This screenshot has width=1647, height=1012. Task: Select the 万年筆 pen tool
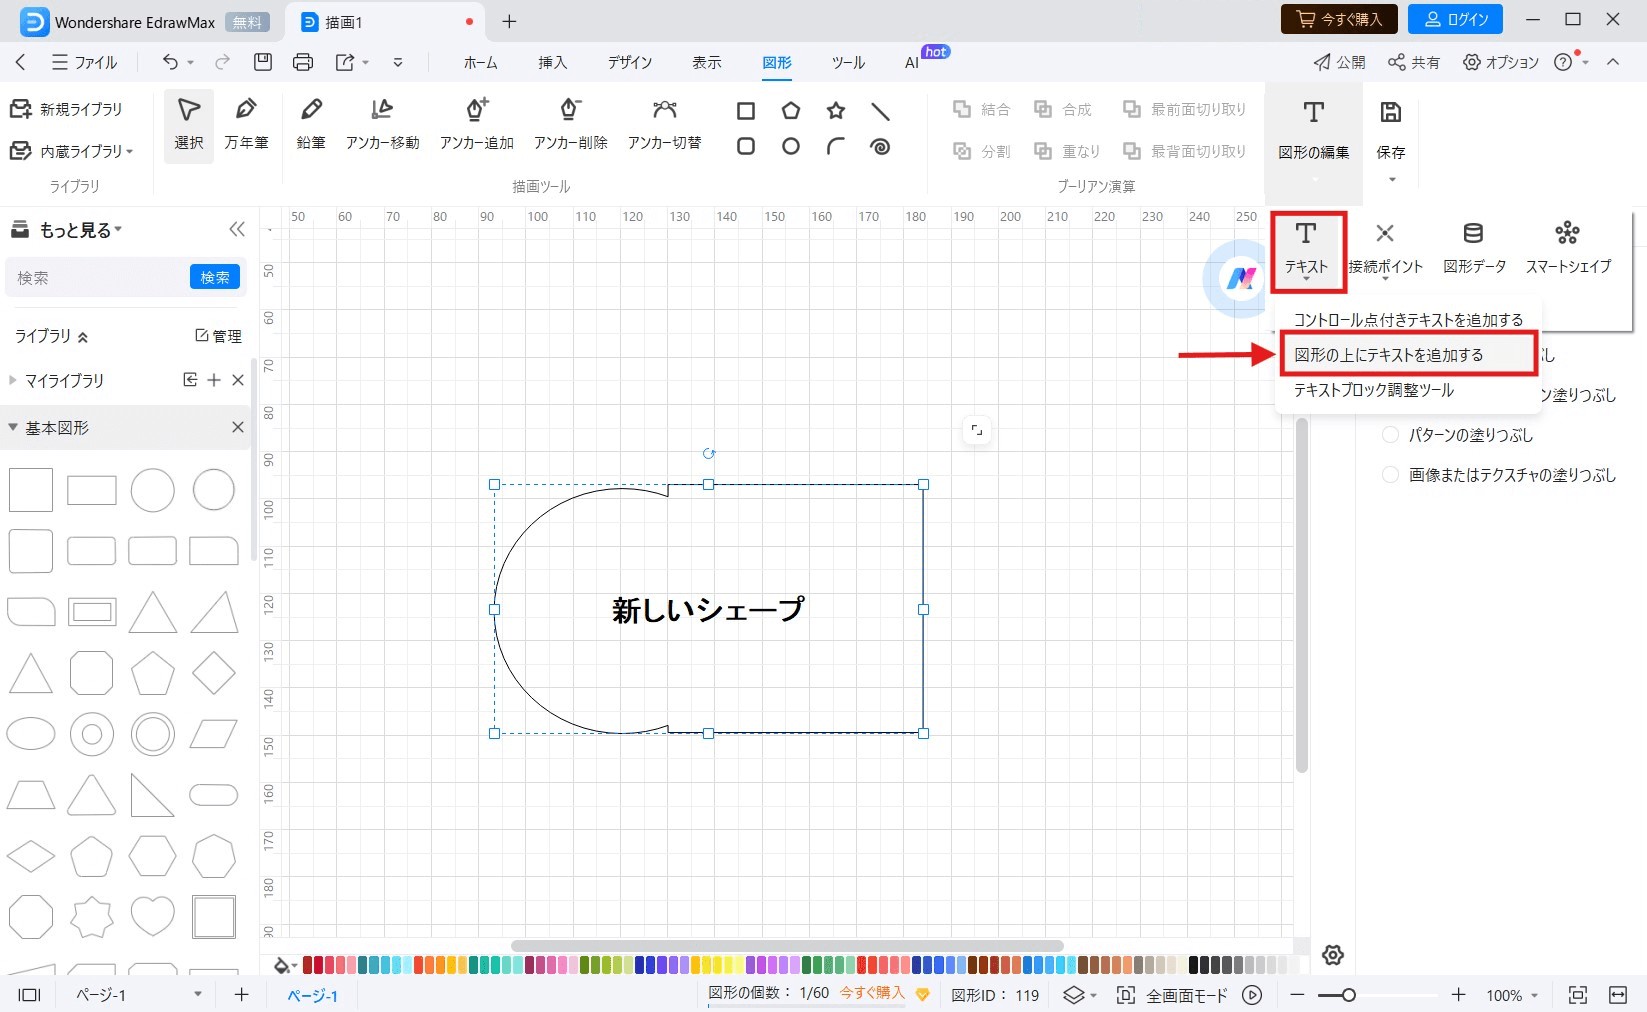tap(246, 125)
